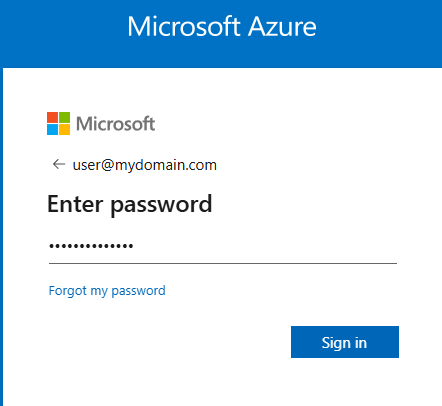This screenshot has width=442, height=406.
Task: Click the gray Microsoft wordmark text
Action: [x=115, y=124]
